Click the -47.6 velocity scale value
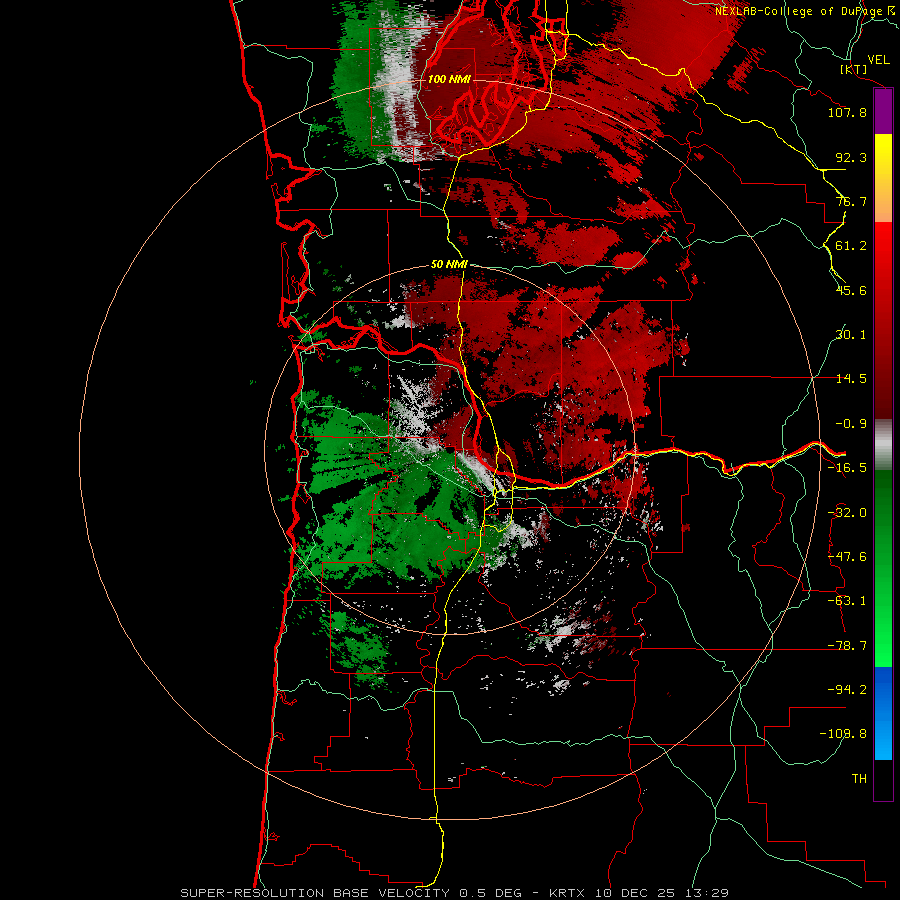This screenshot has height=900, width=900. coord(847,556)
